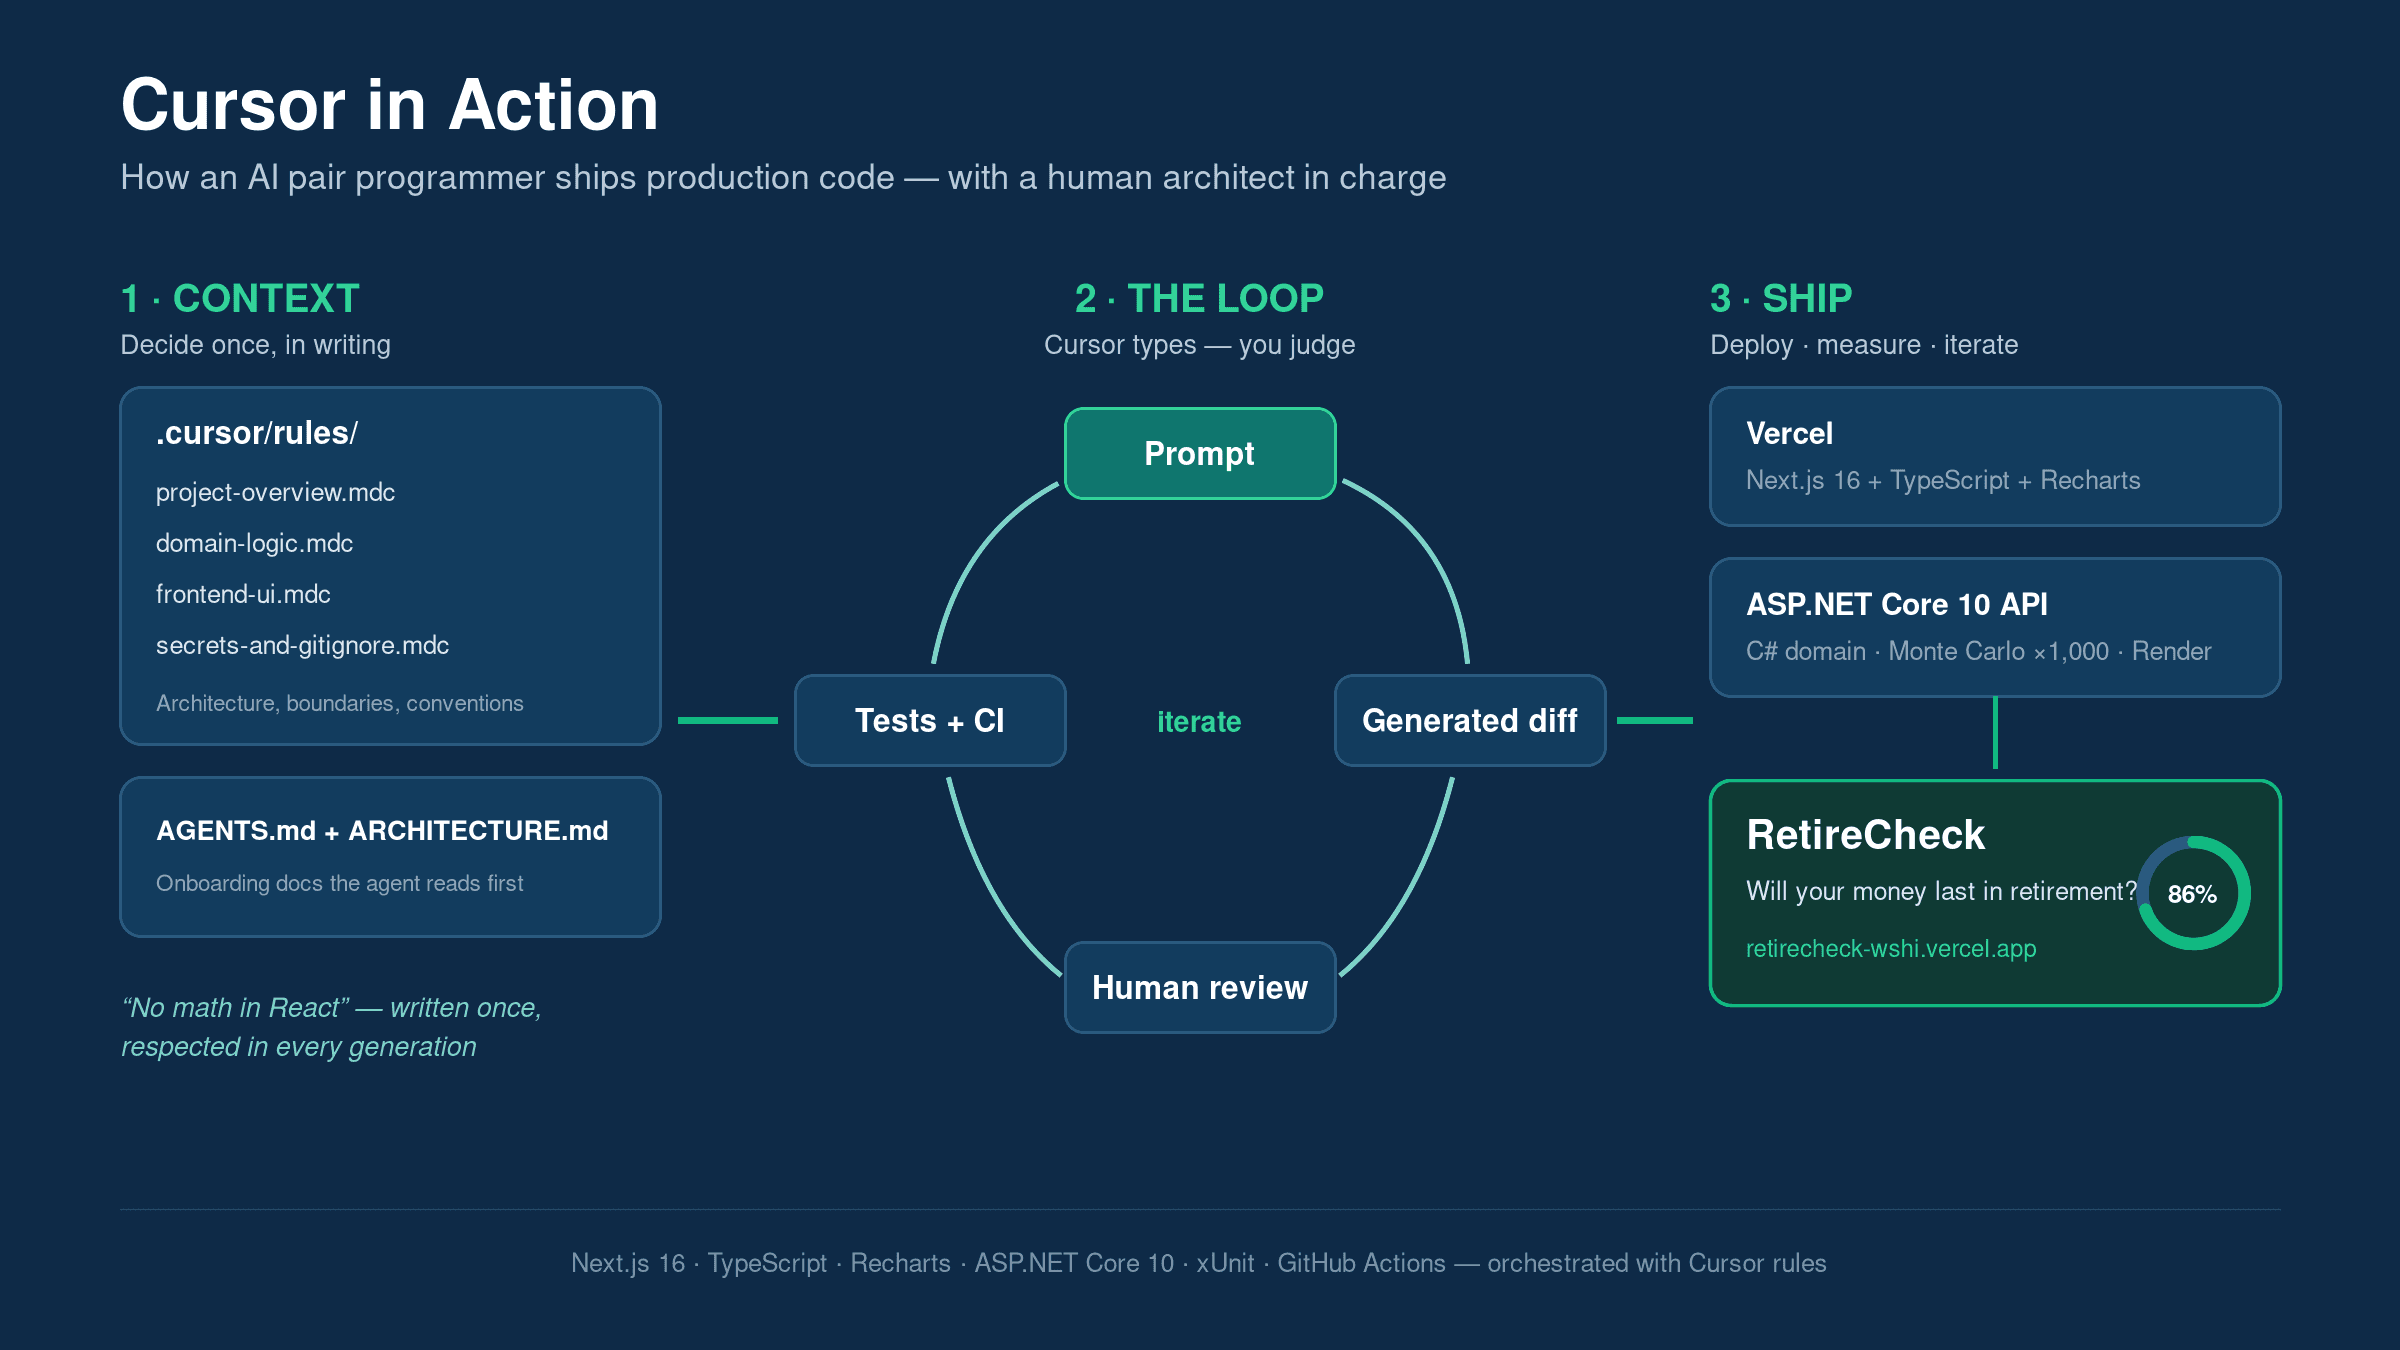This screenshot has width=2400, height=1350.
Task: Click the Prompt box in the loop
Action: point(1200,453)
